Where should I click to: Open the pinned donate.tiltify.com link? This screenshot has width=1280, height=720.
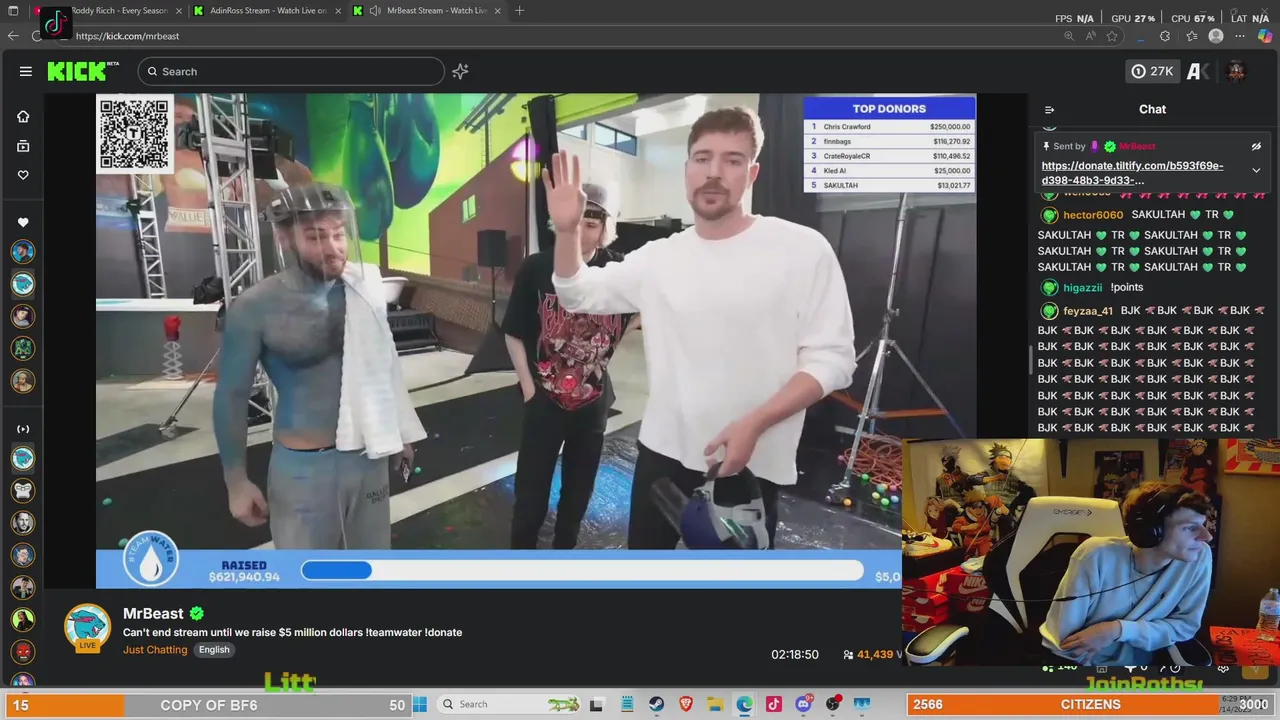[1132, 173]
